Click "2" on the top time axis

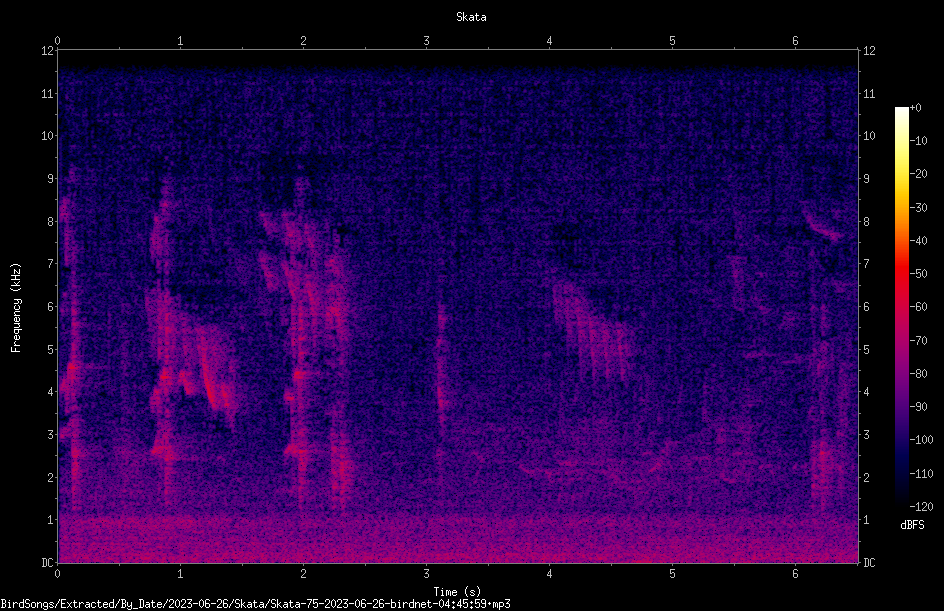303,40
